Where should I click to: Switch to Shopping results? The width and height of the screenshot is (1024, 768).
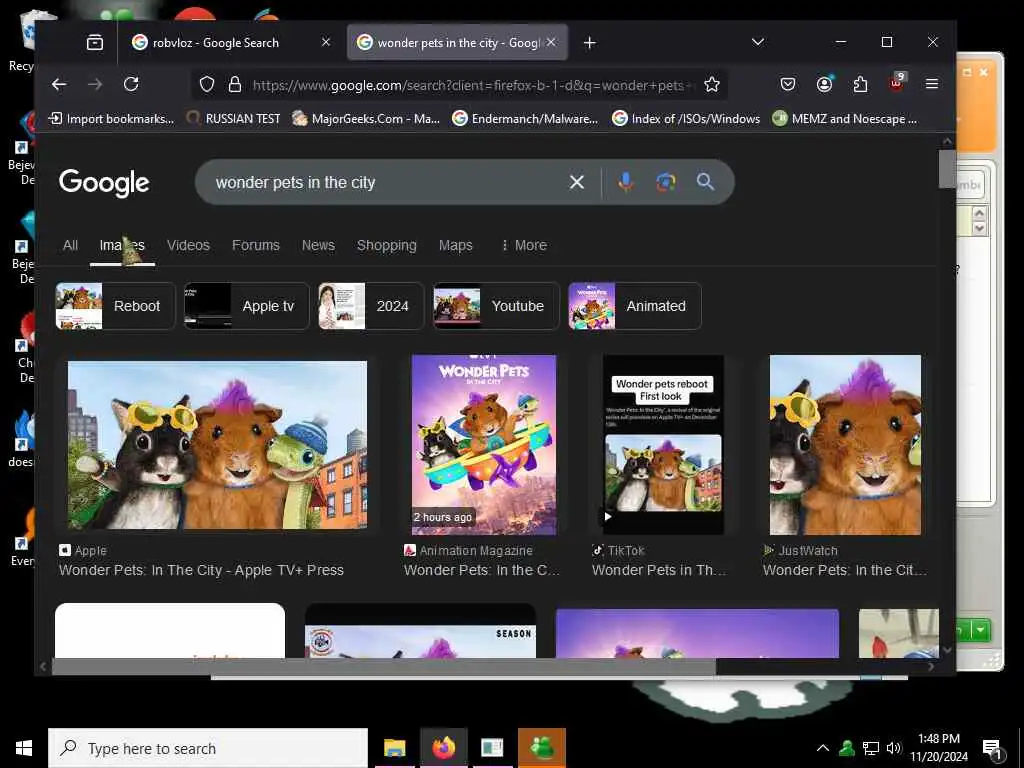pyautogui.click(x=387, y=246)
